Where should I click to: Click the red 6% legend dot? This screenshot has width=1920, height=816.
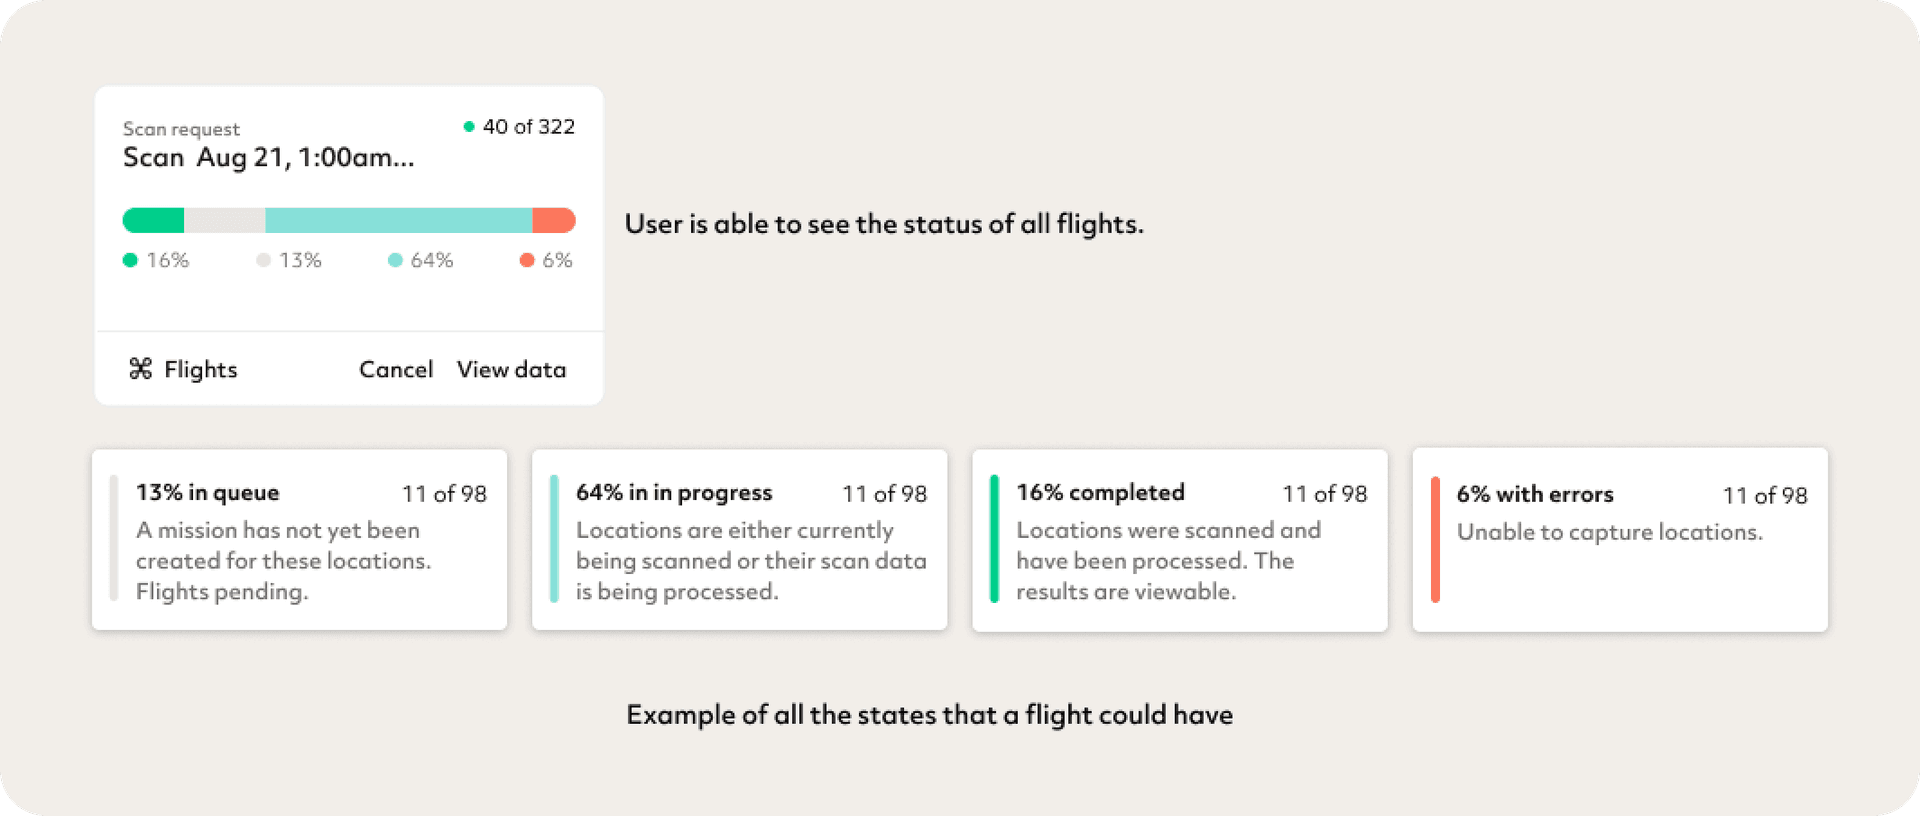(x=527, y=260)
